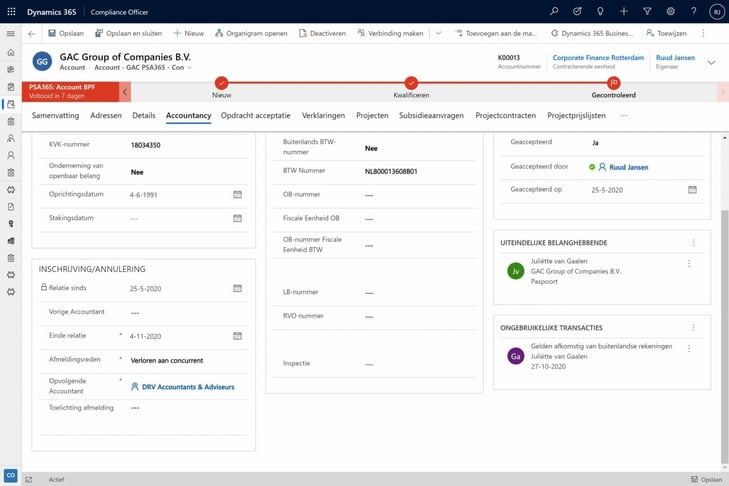This screenshot has width=729, height=486.
Task: Open calendar picker for Oprichtingsdatum
Action: [237, 194]
